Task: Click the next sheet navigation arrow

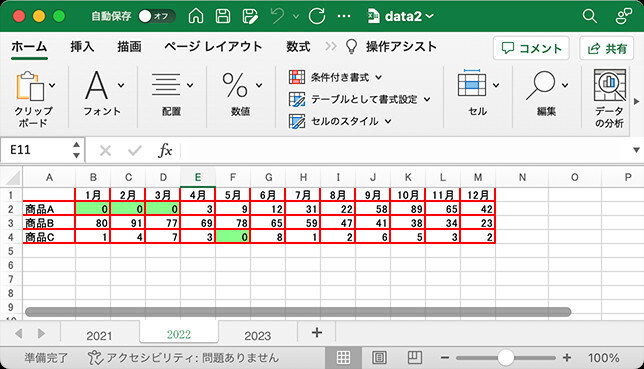Action: (x=41, y=333)
